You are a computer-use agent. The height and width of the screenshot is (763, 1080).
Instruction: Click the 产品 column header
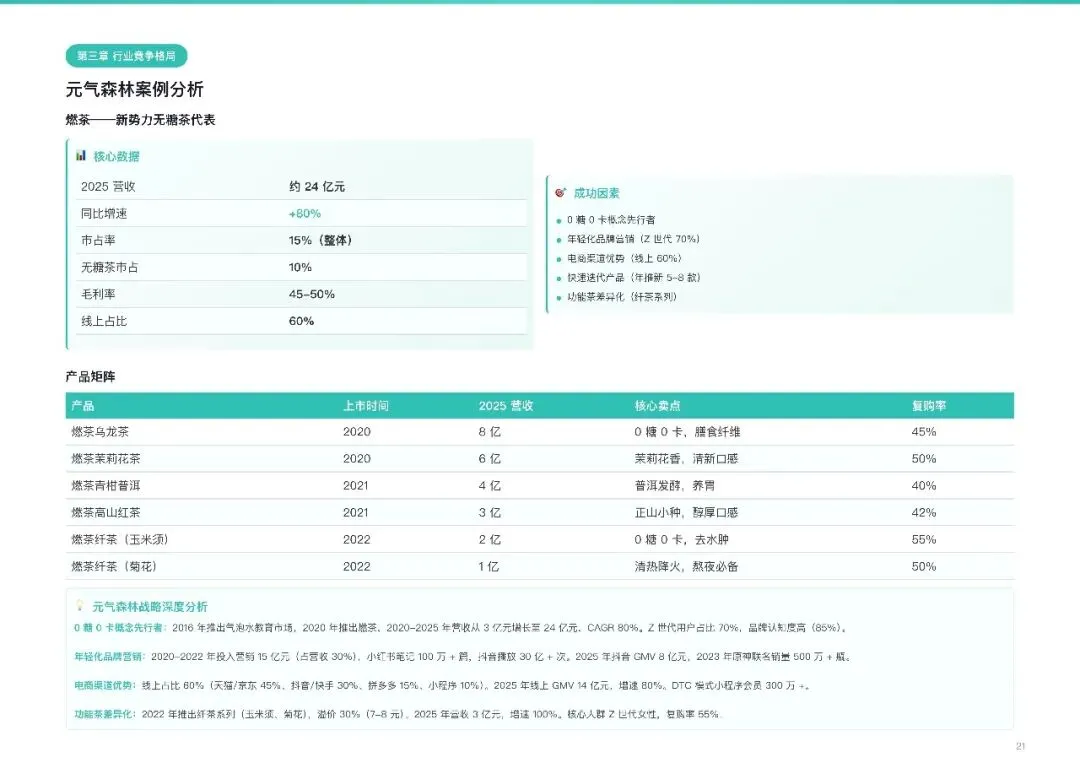(x=83, y=406)
